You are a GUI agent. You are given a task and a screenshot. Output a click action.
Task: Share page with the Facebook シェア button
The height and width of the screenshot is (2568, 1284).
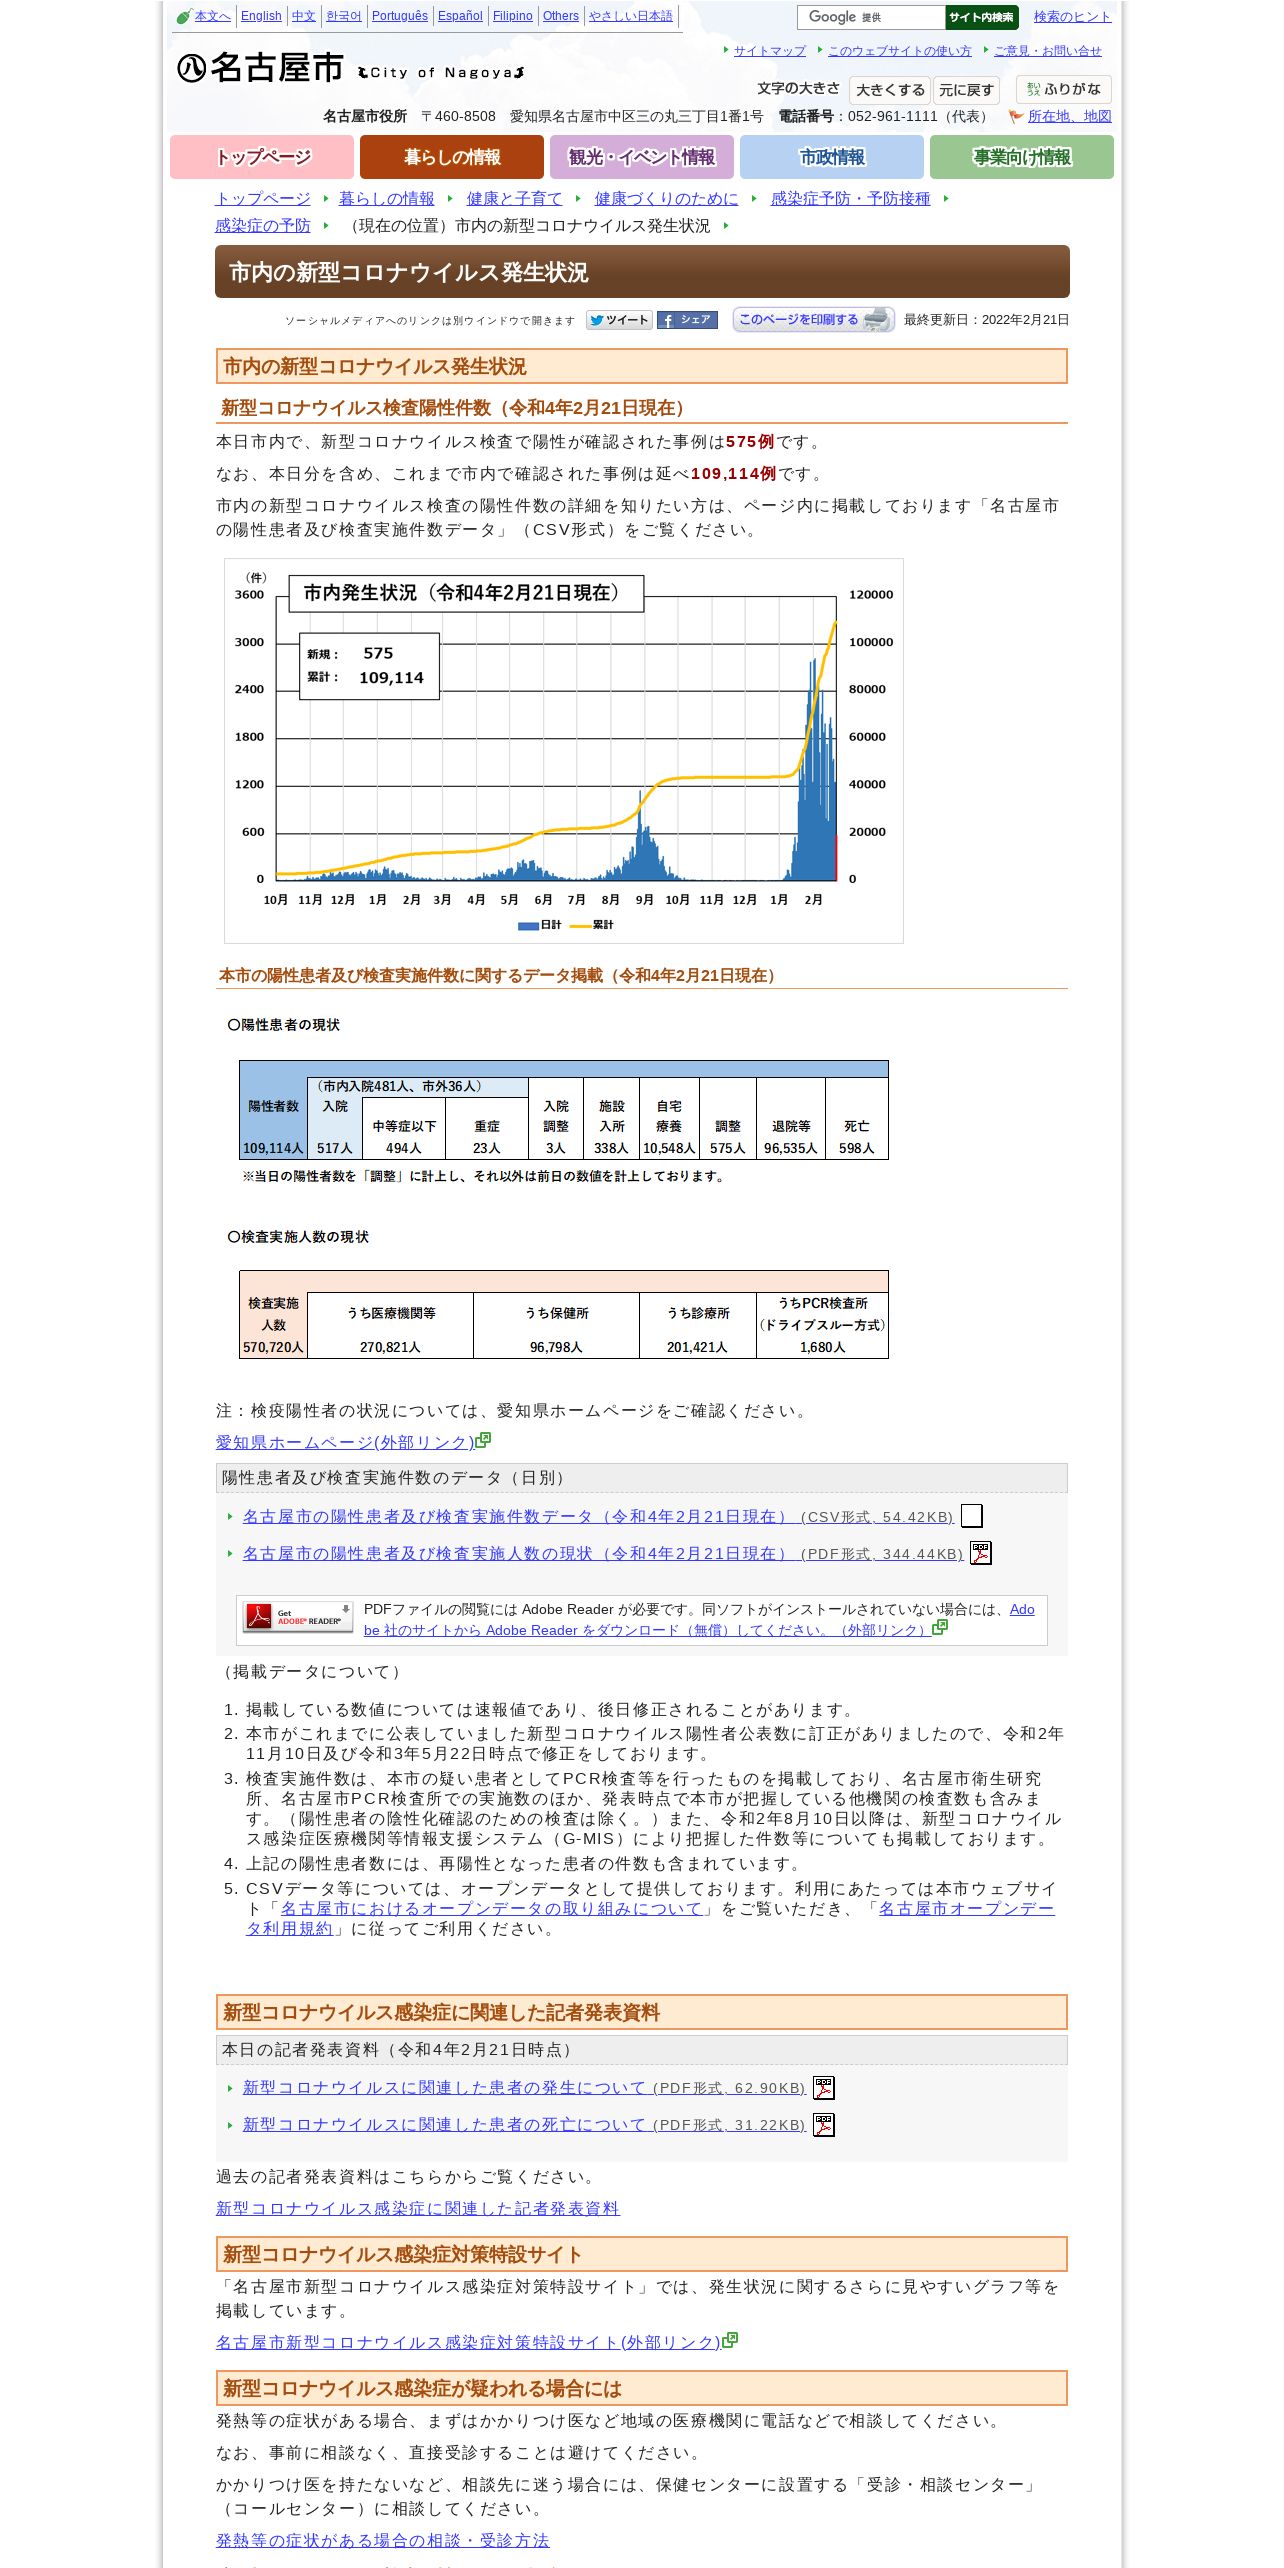click(x=687, y=320)
